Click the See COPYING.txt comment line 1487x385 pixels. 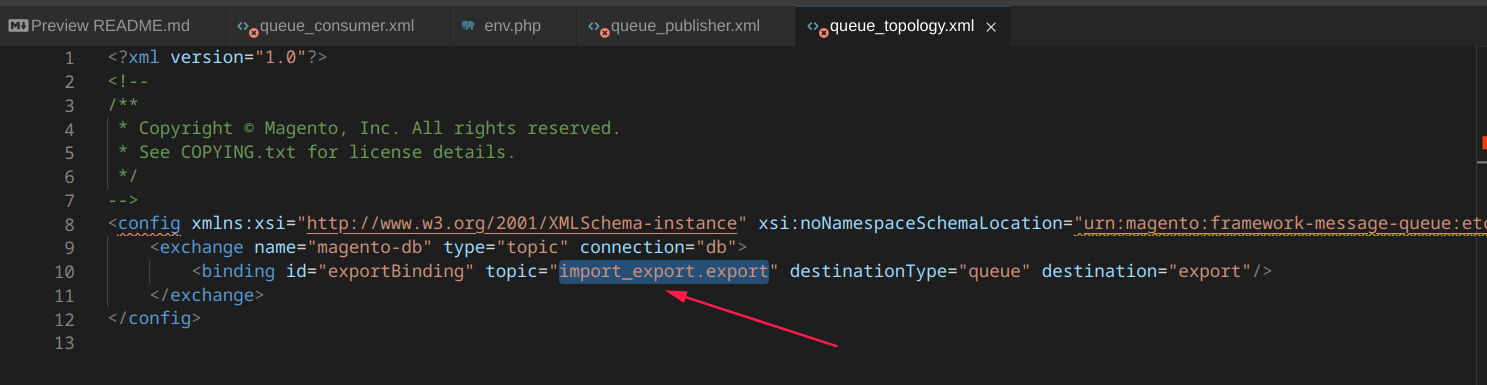coord(317,153)
